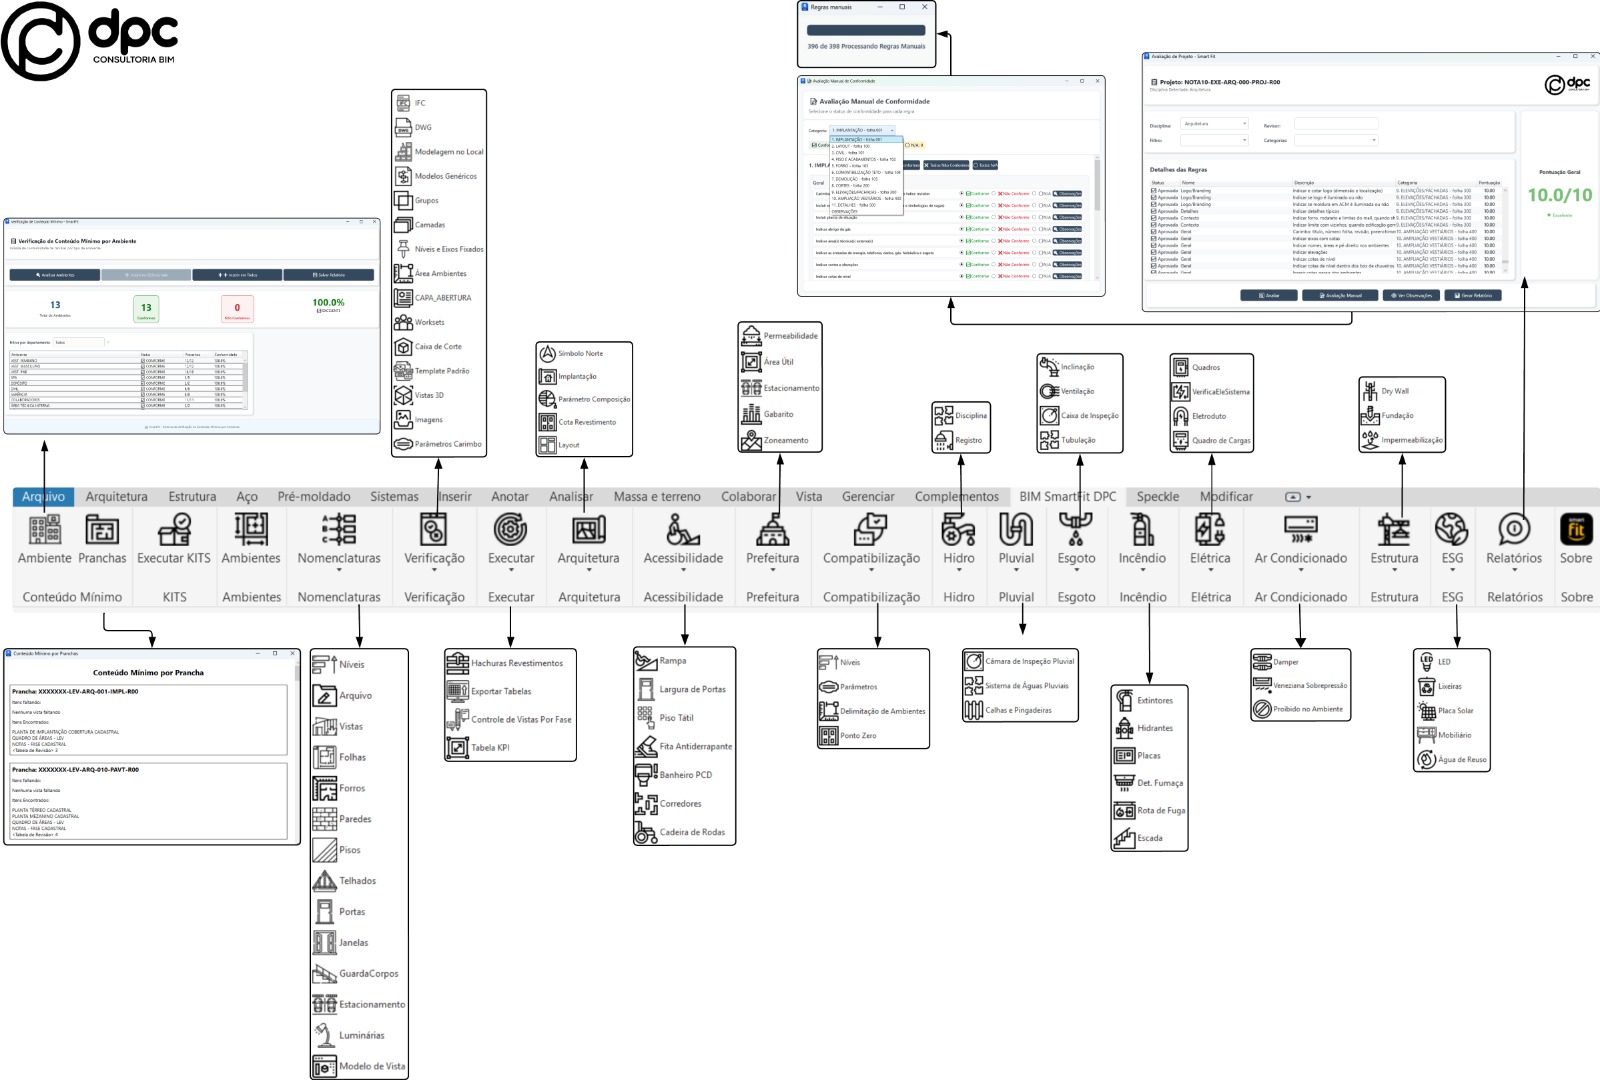Open the Relatórios ribbon dropdown
The width and height of the screenshot is (1600, 1080).
tap(1514, 570)
